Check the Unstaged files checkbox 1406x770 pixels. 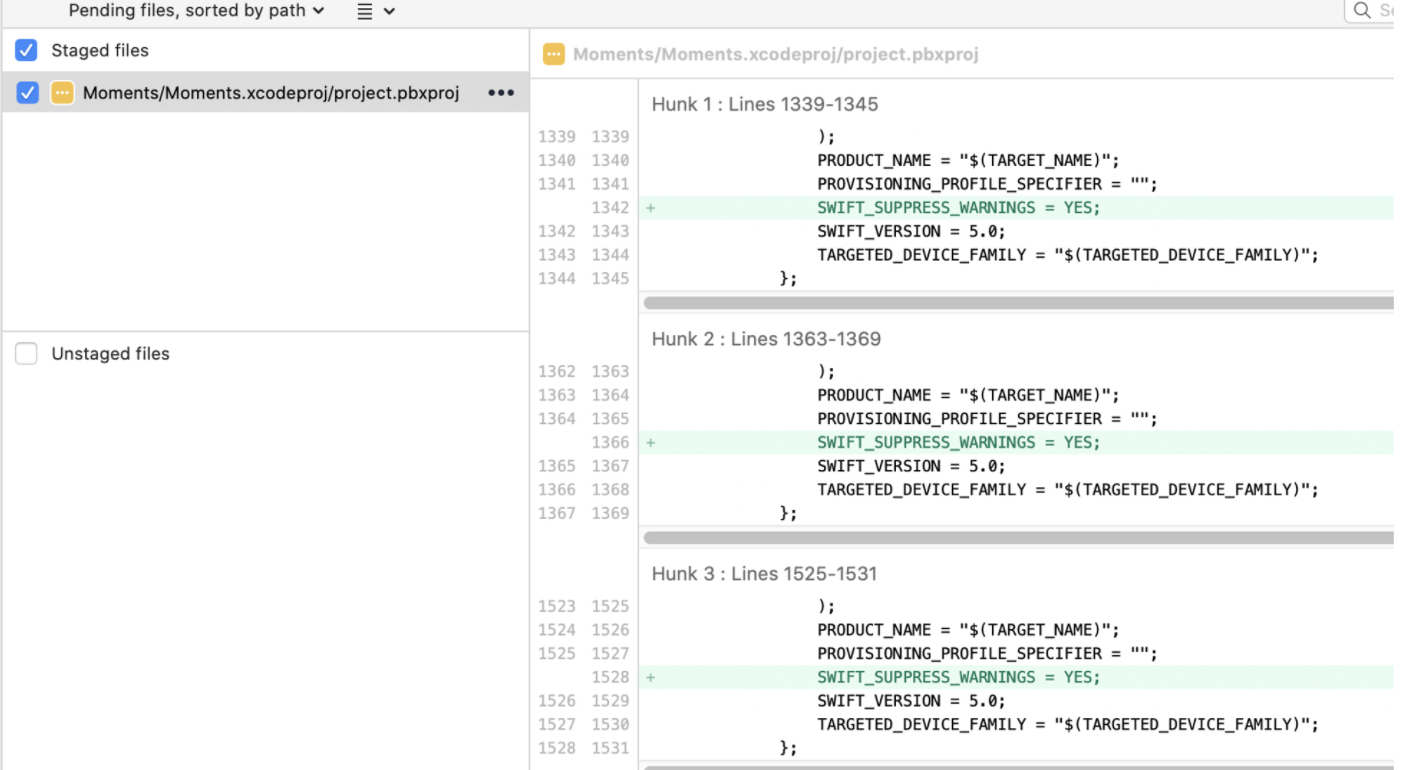tap(27, 354)
